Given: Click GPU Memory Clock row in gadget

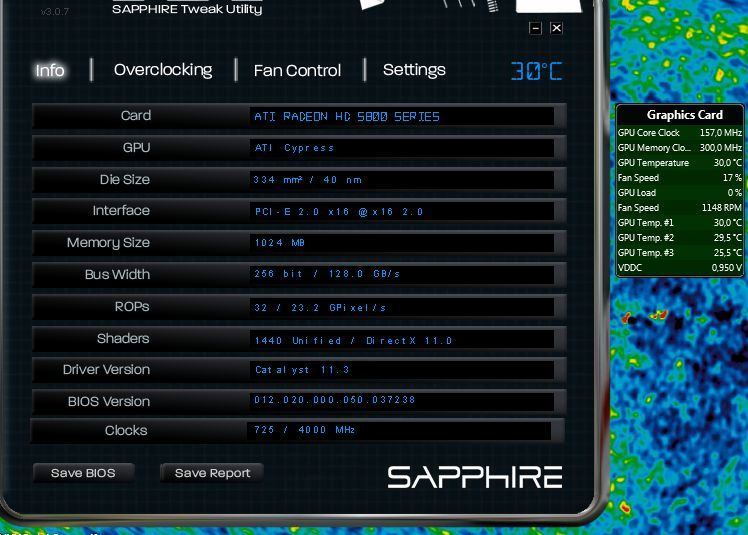Looking at the screenshot, I should [680, 148].
